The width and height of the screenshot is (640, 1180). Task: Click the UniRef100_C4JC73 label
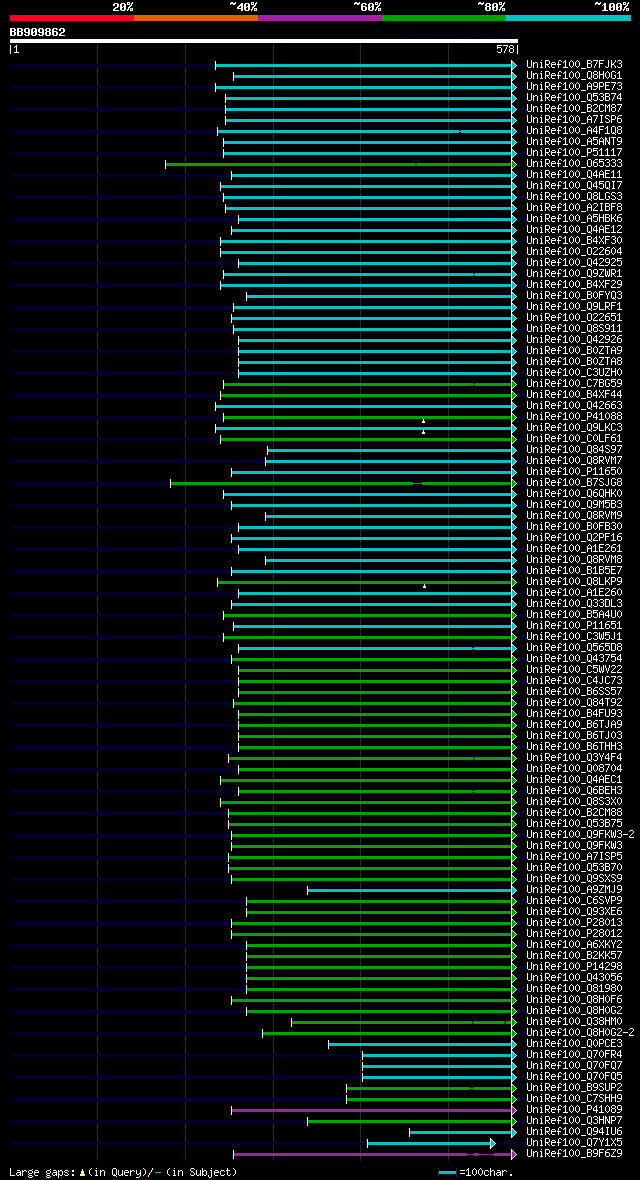pyautogui.click(x=574, y=680)
